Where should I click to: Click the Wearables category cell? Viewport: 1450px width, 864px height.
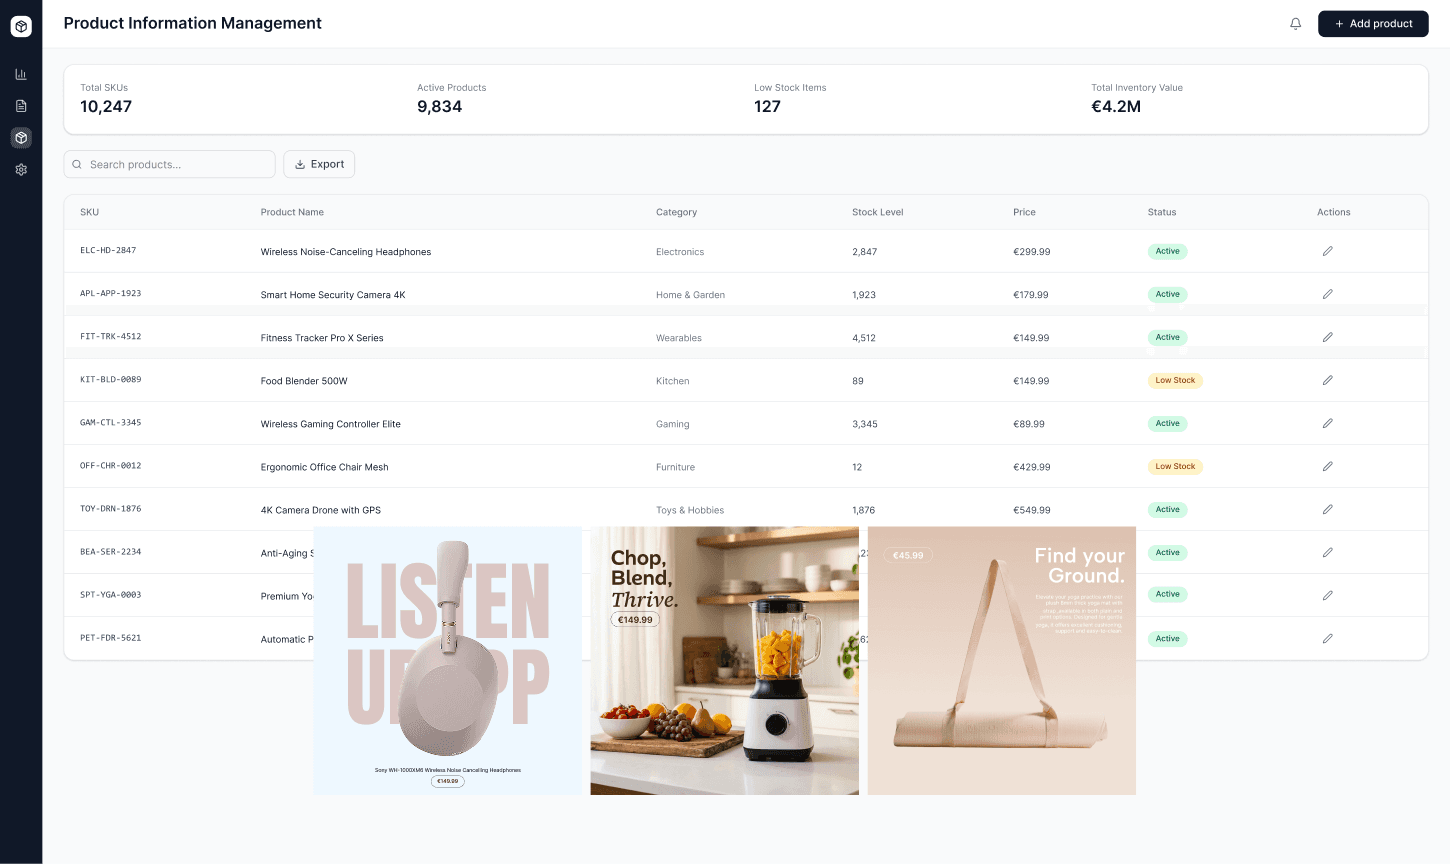(679, 338)
